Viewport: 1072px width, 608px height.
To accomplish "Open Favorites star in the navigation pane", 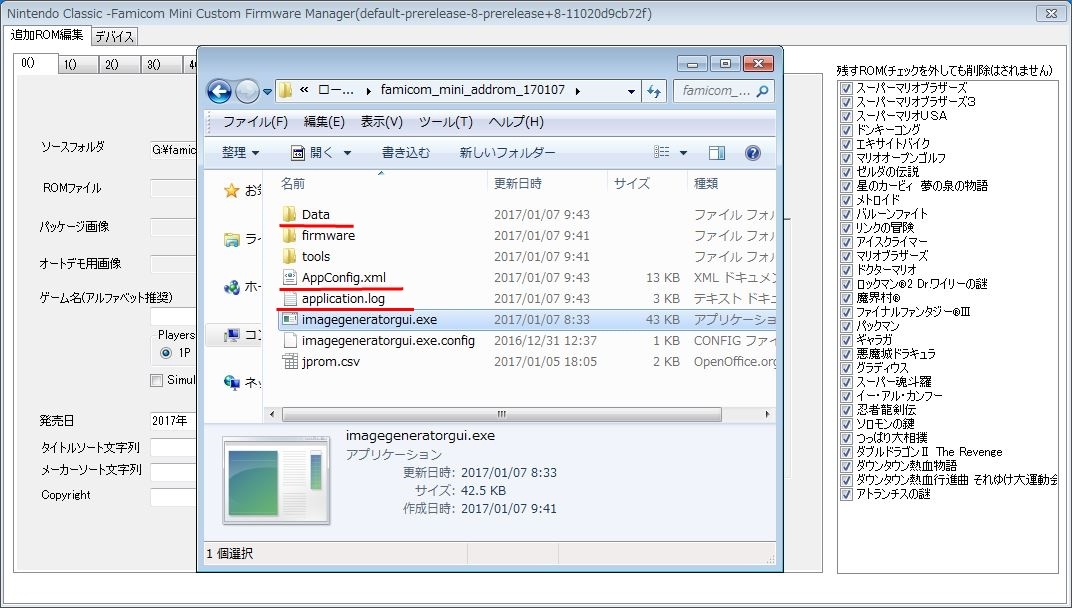I will click(x=232, y=190).
